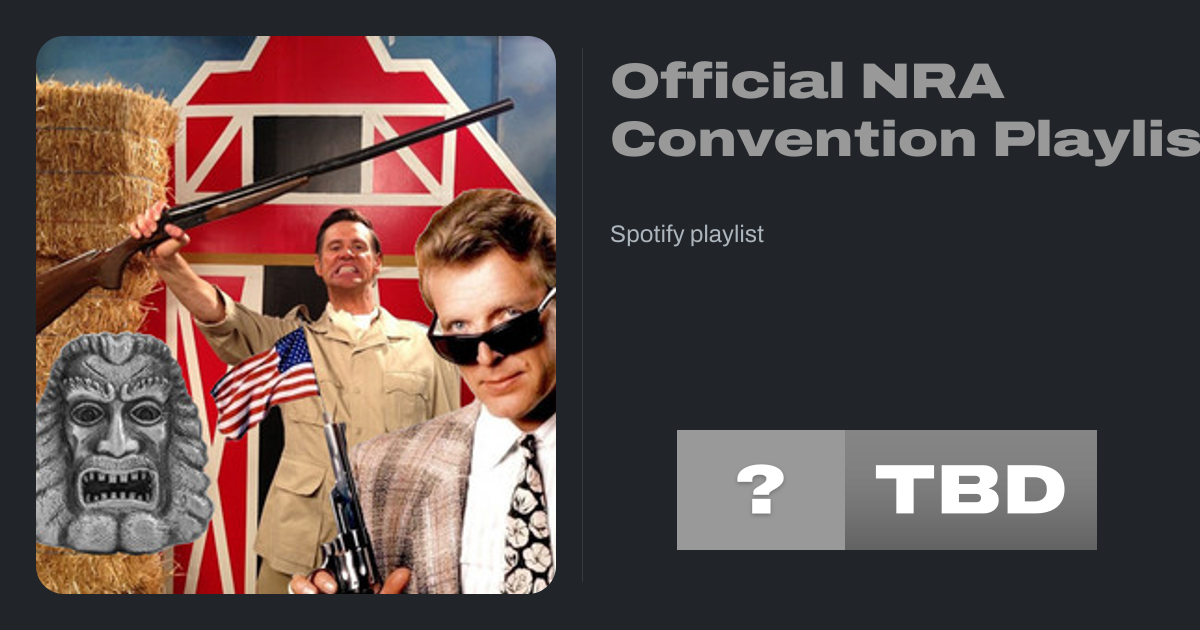
Task: Click the word Convention in title
Action: click(x=794, y=140)
